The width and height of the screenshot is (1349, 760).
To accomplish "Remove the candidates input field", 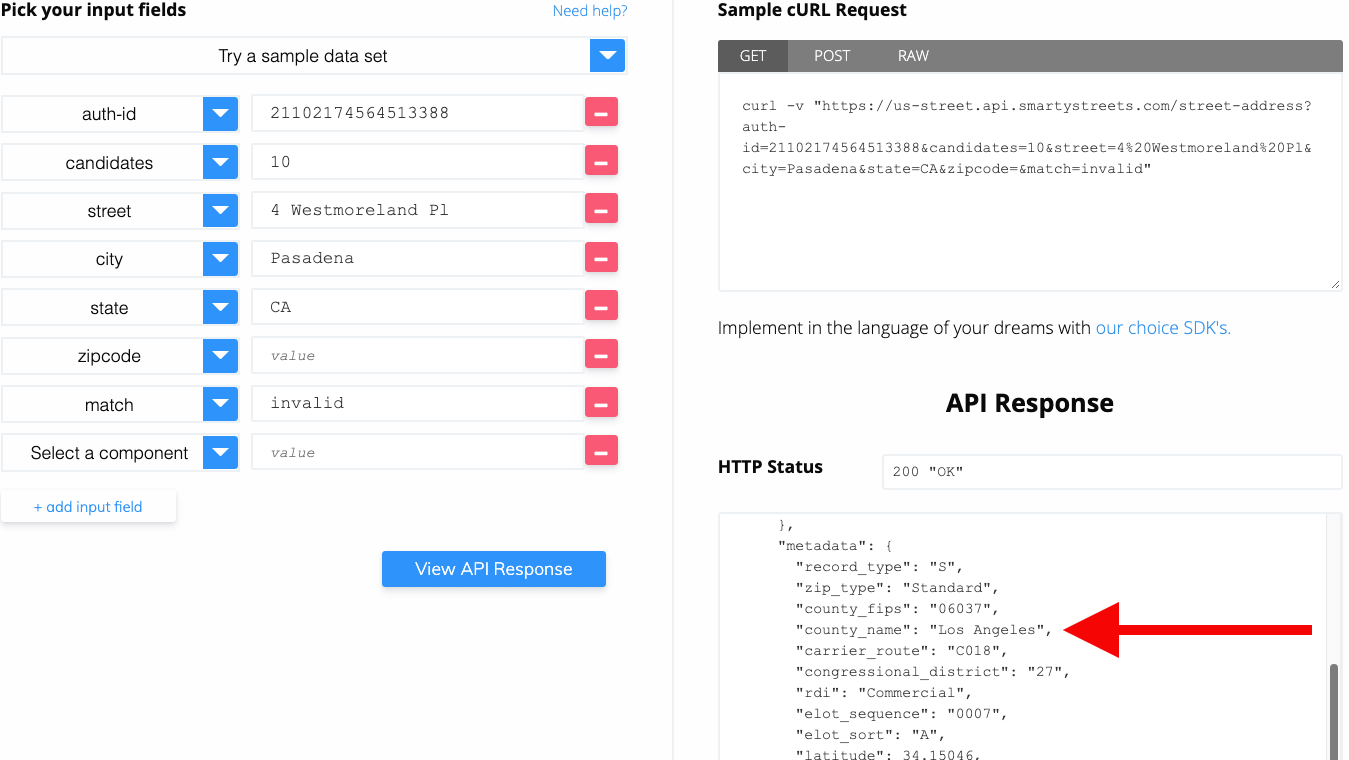I will (603, 161).
